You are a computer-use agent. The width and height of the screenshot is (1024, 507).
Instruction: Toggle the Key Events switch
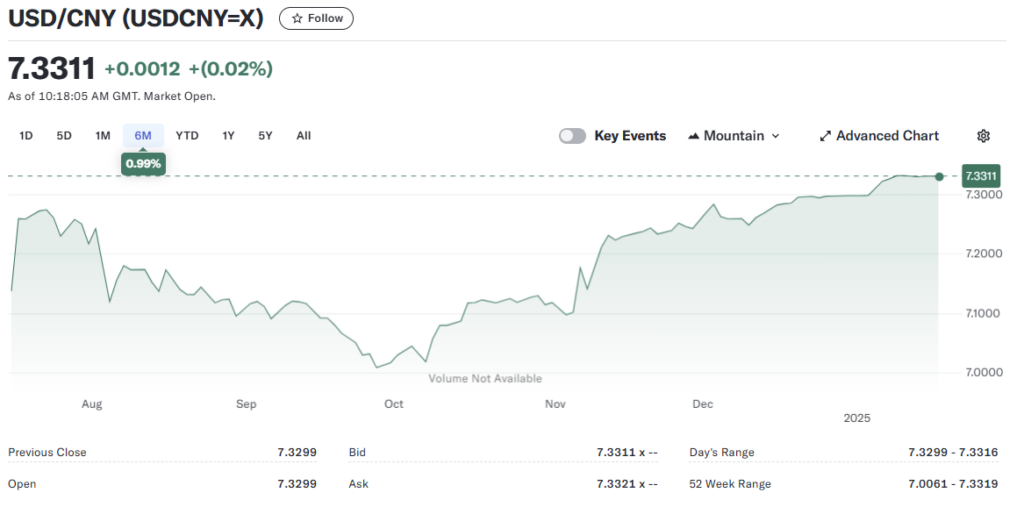pyautogui.click(x=572, y=136)
